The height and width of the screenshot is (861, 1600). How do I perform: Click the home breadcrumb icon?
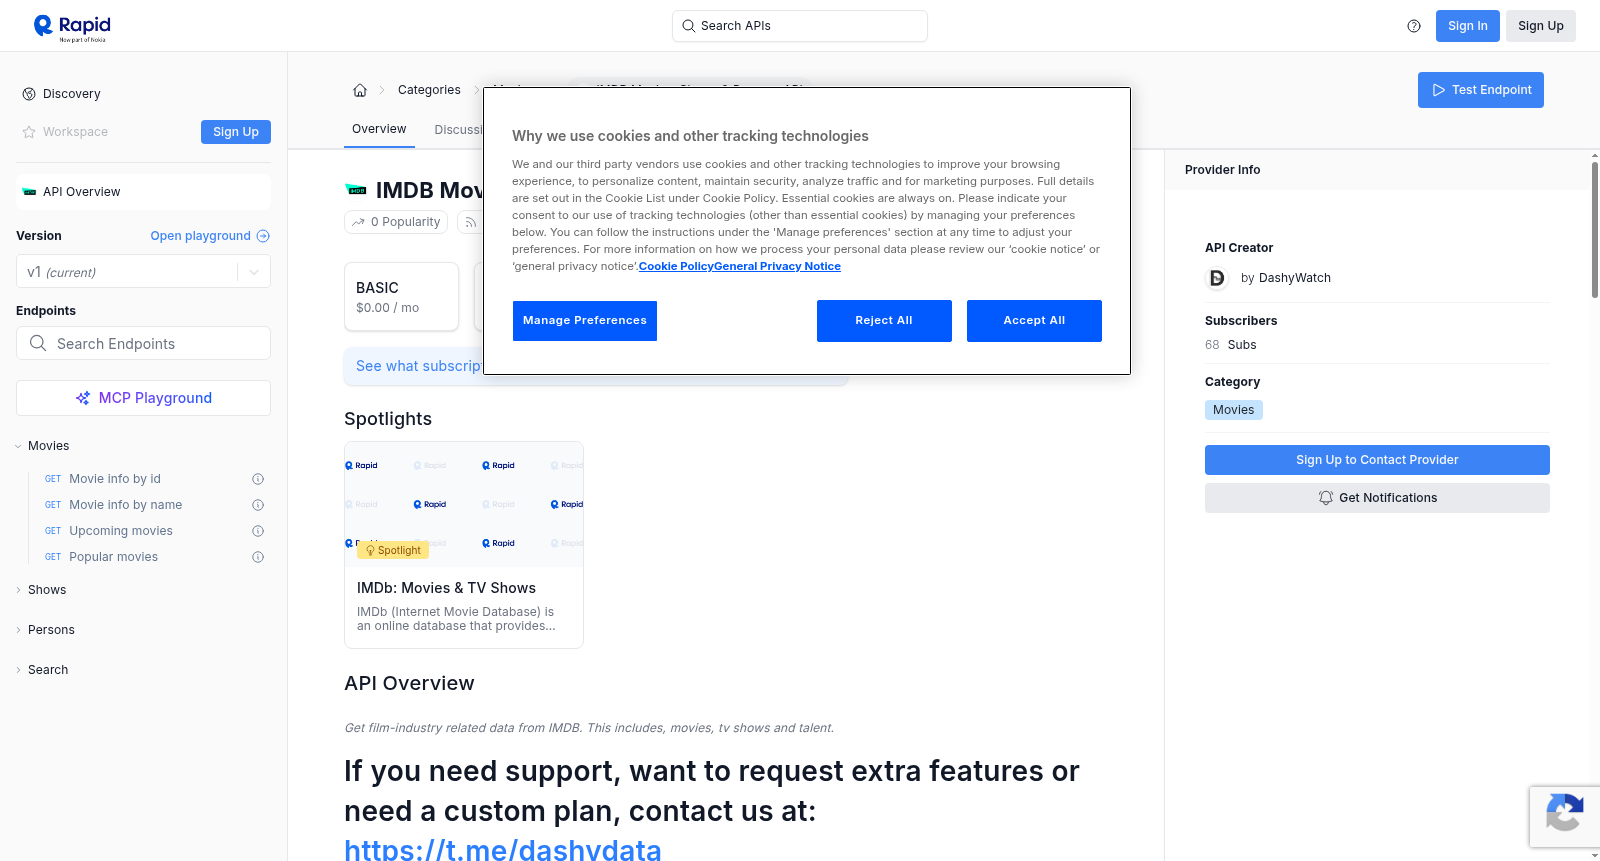[x=360, y=90]
